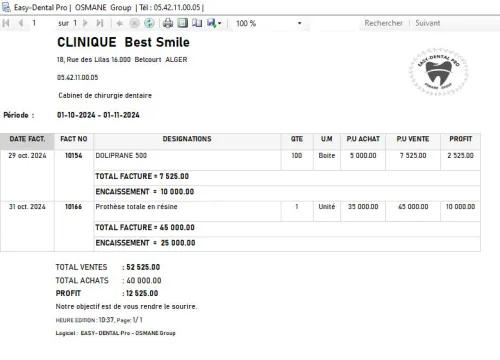
Task: Click the FACT NO column header
Action: coord(74,141)
